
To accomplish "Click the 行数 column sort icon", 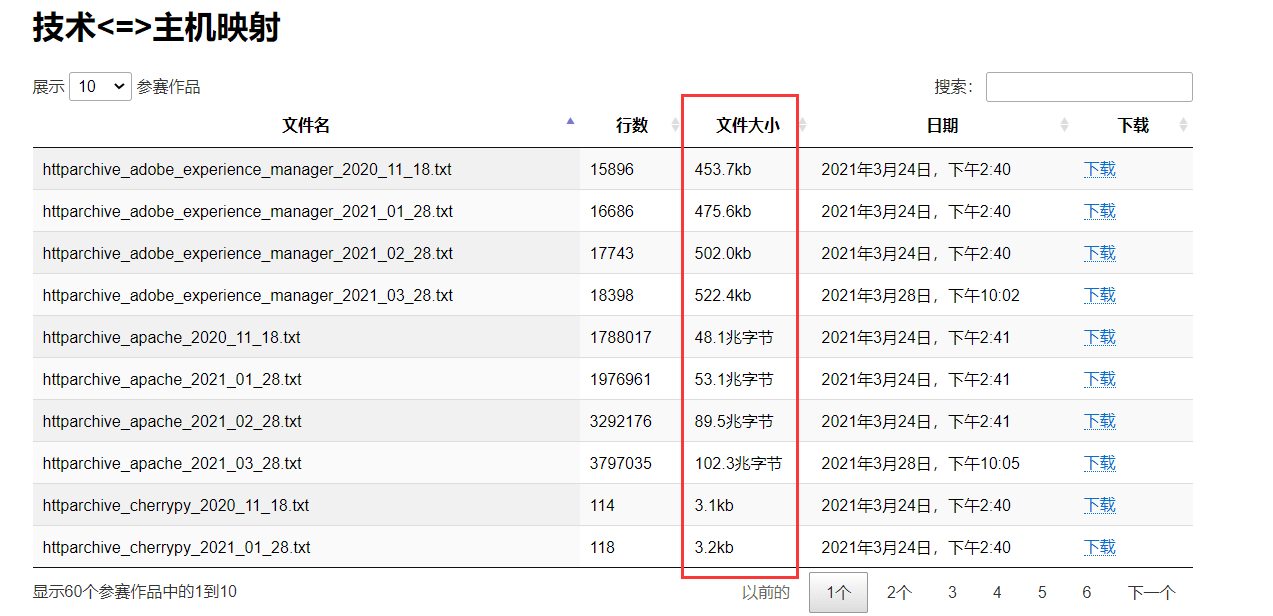I will (675, 125).
